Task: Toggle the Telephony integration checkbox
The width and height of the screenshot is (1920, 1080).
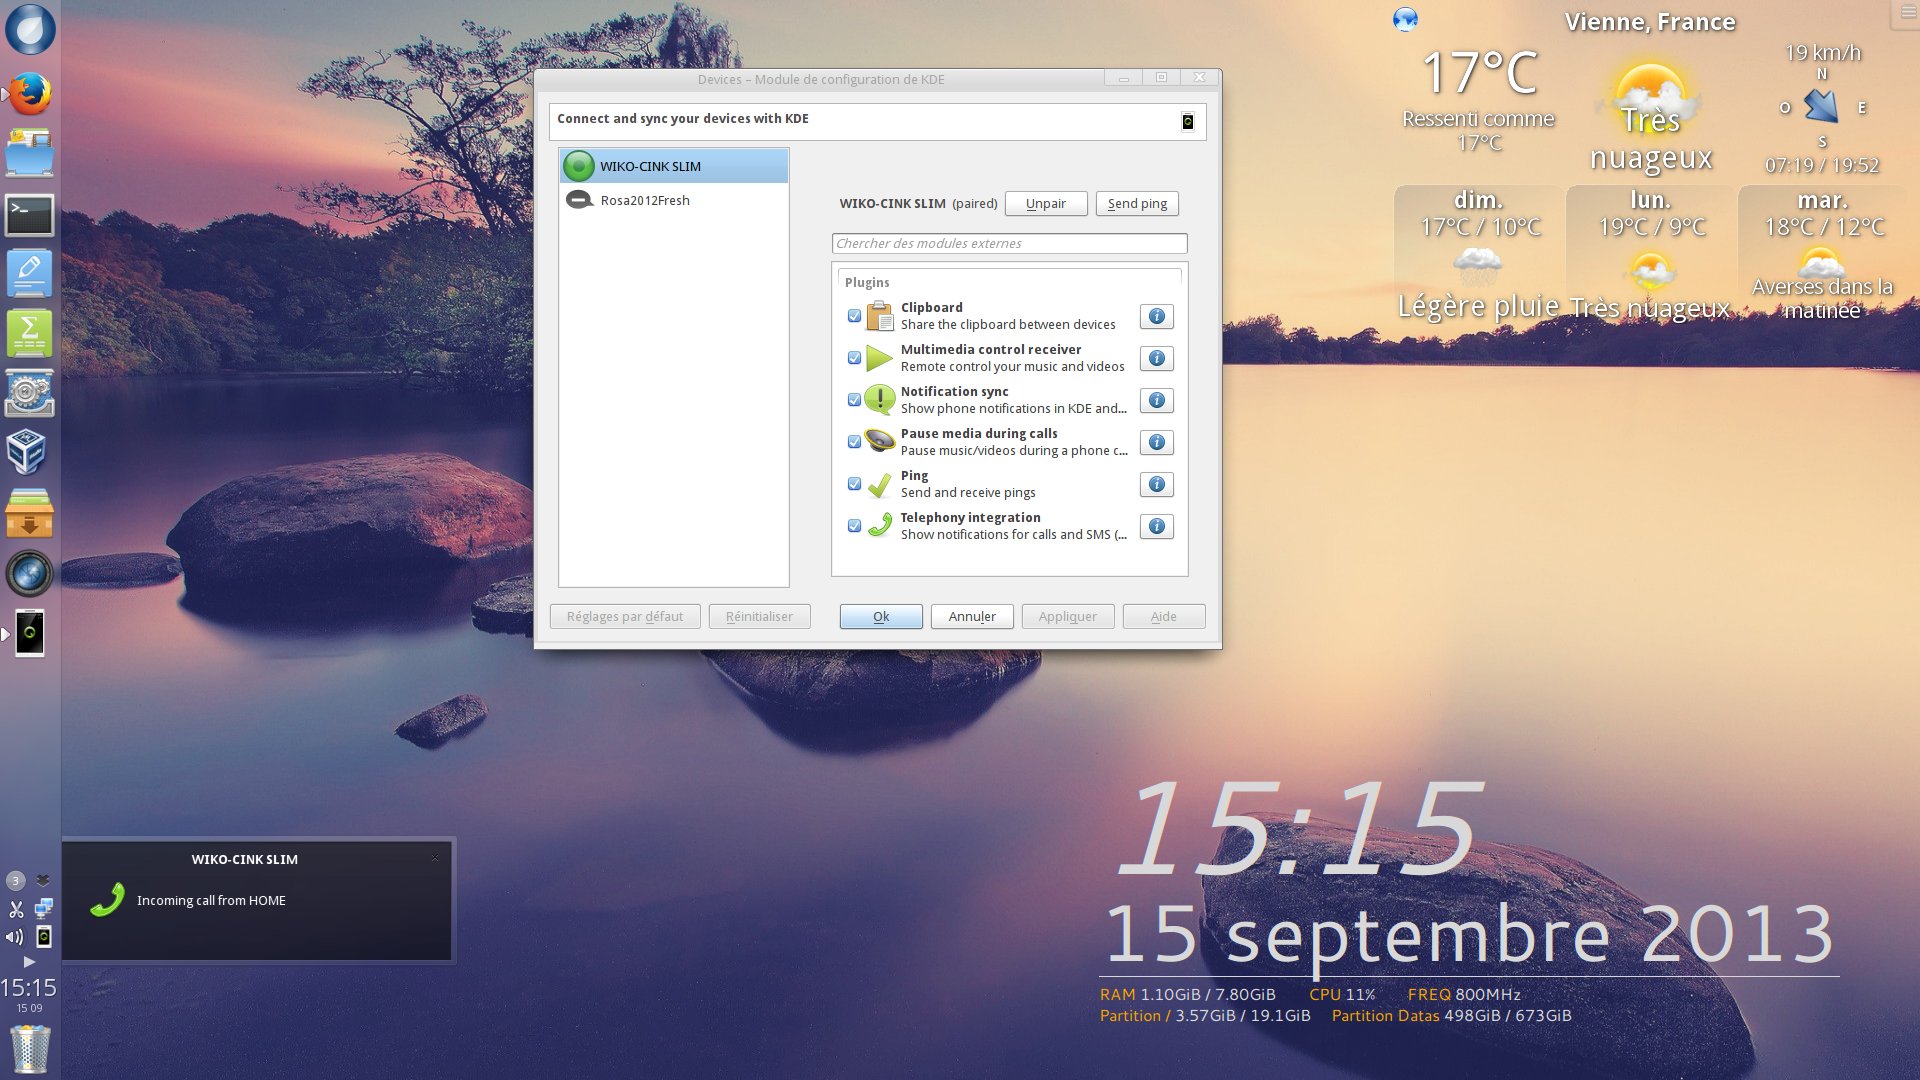Action: pos(854,526)
